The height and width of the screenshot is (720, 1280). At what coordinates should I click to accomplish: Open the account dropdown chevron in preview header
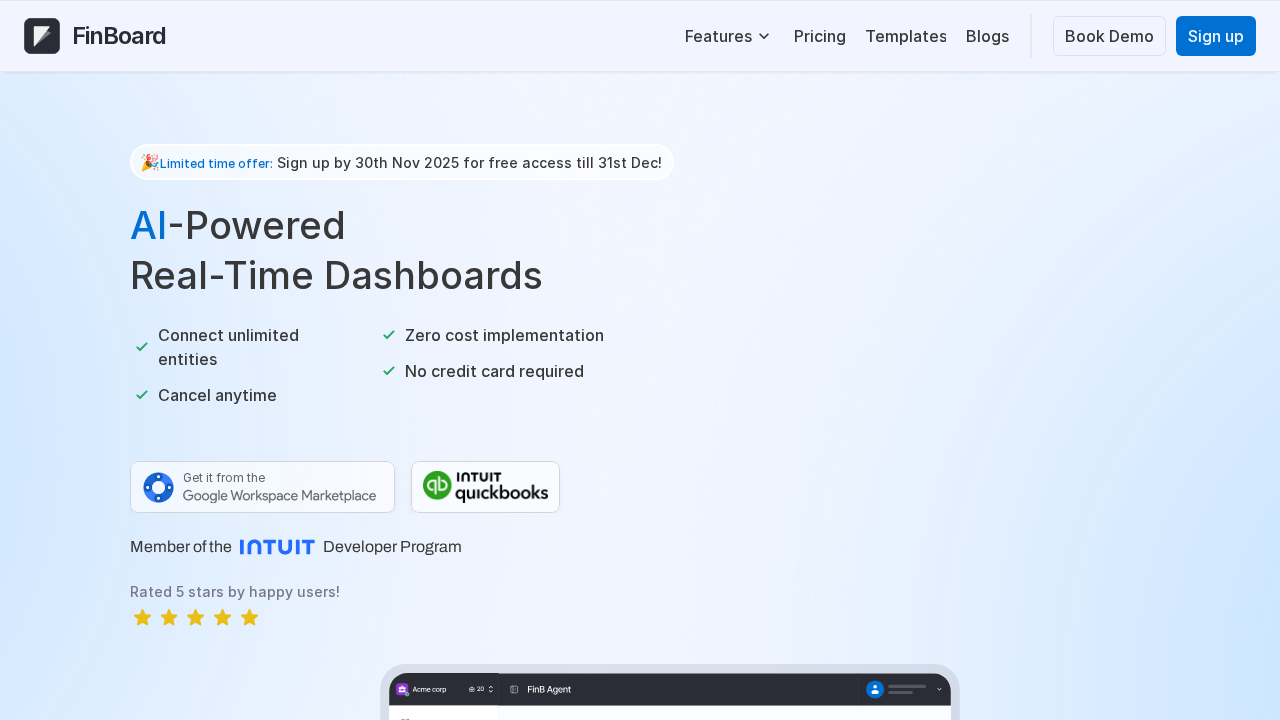tap(939, 690)
